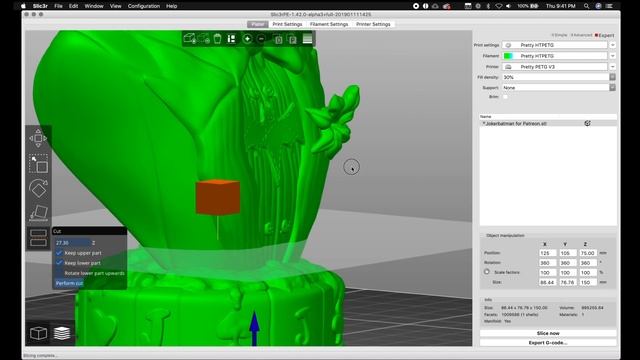Click the Scale factors Y input field
Screen dimensions: 640x360
[567, 273]
